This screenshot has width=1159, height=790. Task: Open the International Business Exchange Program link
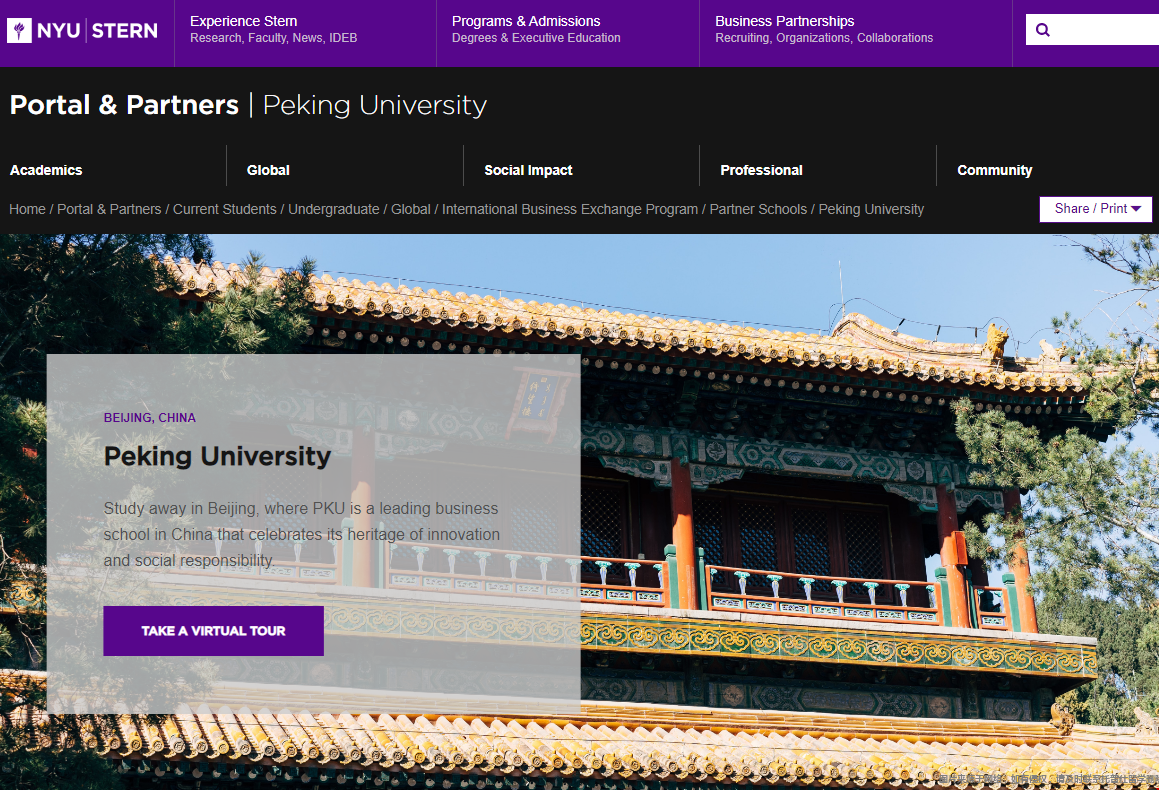tap(570, 209)
